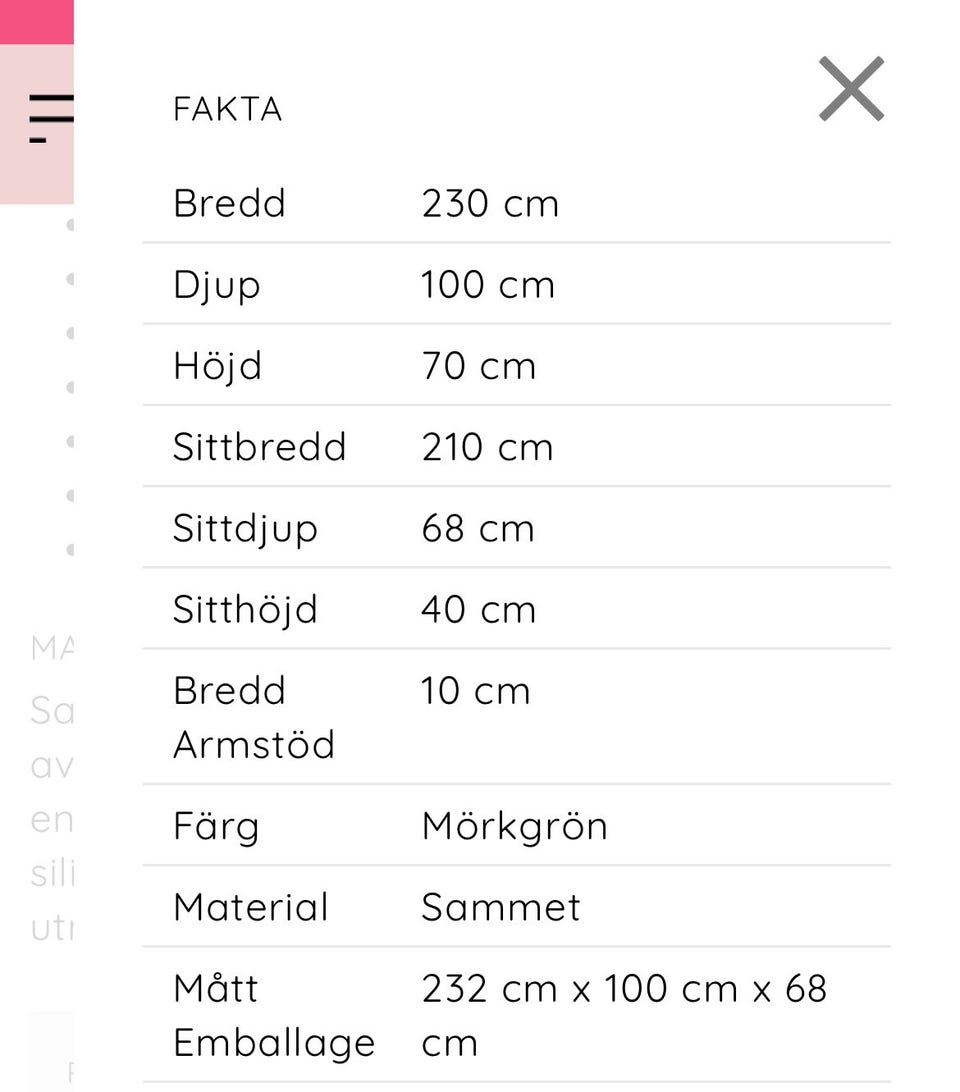
Task: Select the Sittdjup row label
Action: tap(245, 528)
